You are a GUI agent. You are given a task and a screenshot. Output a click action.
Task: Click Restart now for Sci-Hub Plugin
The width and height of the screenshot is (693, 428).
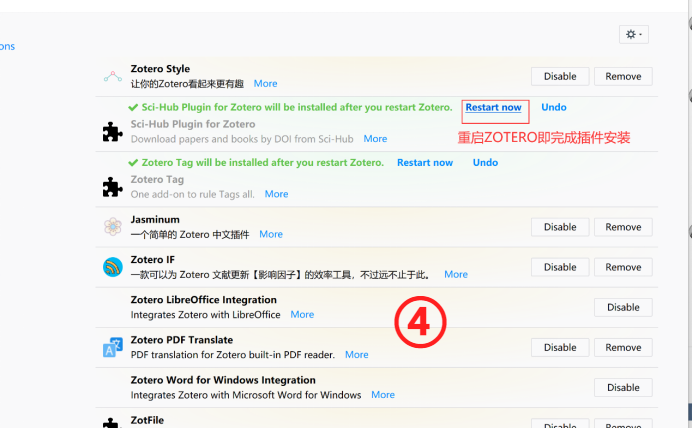493,107
